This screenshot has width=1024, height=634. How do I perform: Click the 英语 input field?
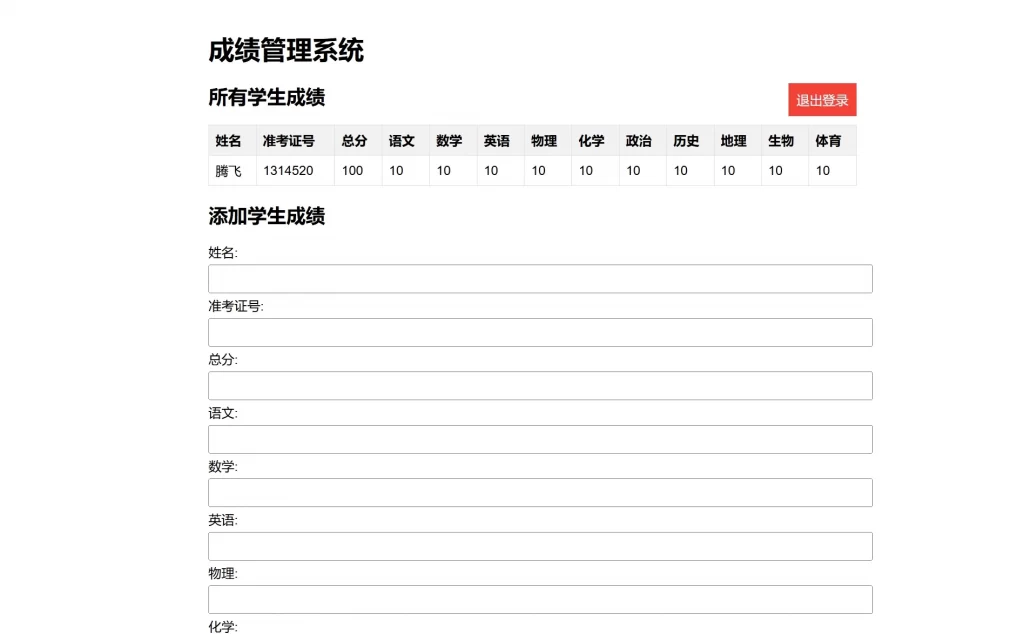click(x=539, y=545)
